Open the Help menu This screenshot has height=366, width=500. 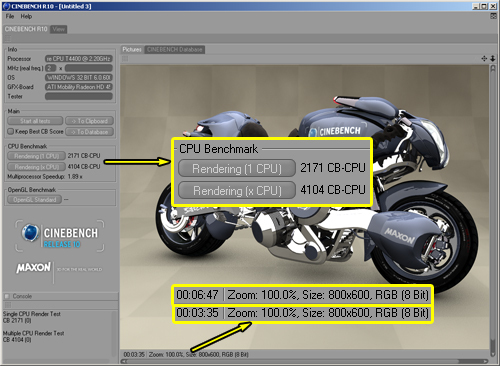pos(26,16)
